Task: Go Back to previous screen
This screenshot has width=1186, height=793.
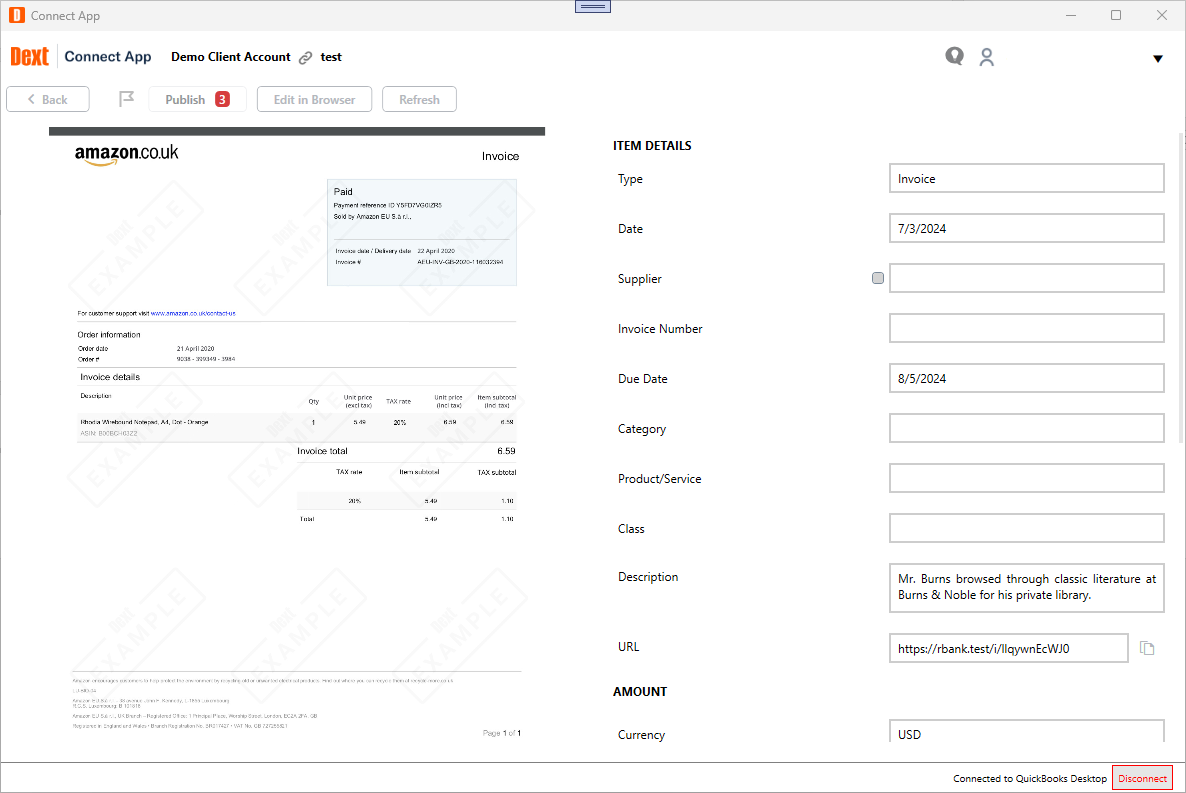Action: pyautogui.click(x=48, y=99)
